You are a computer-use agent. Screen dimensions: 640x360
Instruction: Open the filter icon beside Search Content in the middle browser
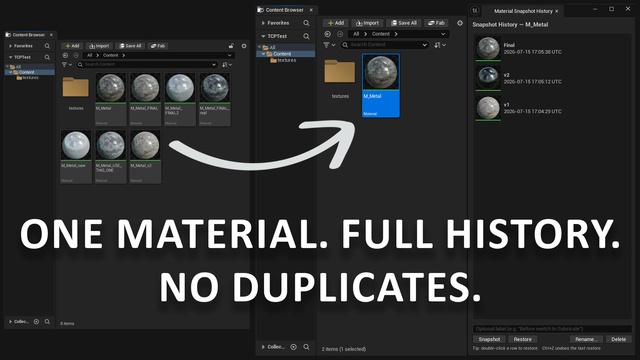point(329,45)
